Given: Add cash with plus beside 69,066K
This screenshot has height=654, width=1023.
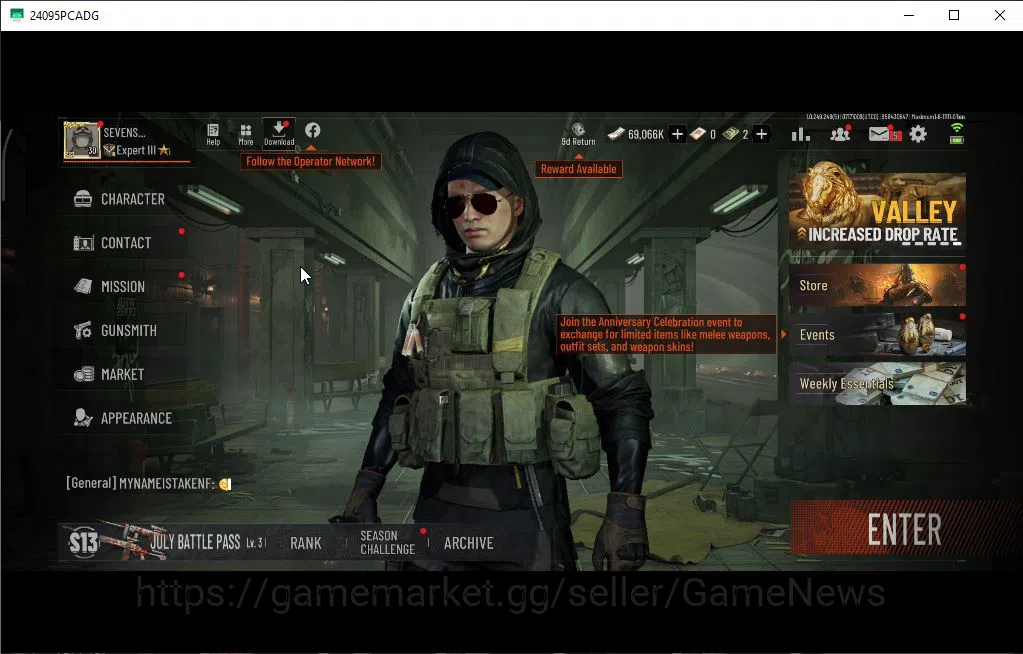Looking at the screenshot, I should pyautogui.click(x=677, y=134).
